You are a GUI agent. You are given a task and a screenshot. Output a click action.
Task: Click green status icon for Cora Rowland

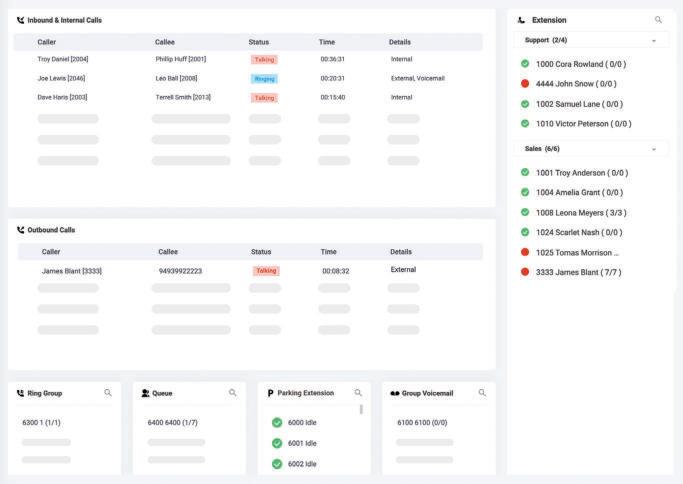click(x=525, y=64)
